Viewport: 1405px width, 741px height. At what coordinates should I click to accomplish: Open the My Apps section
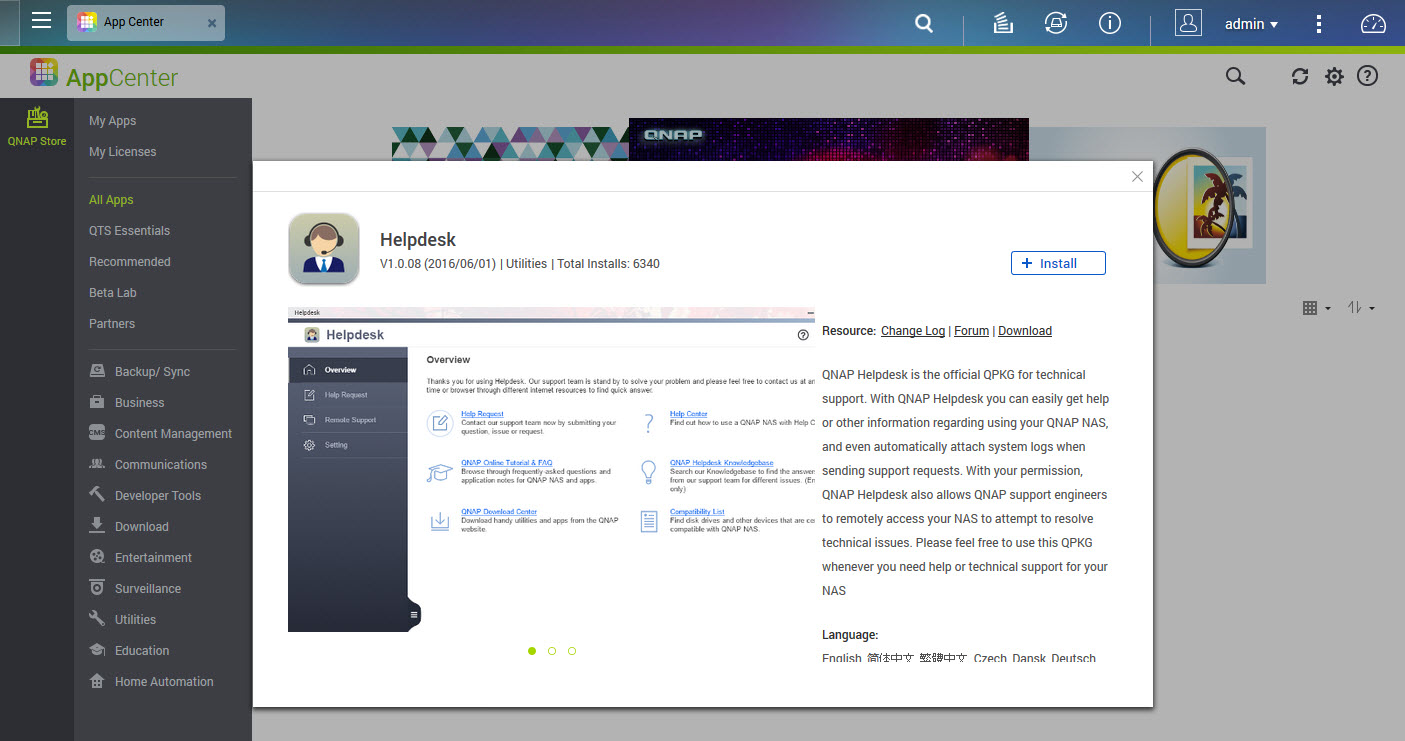coord(112,121)
